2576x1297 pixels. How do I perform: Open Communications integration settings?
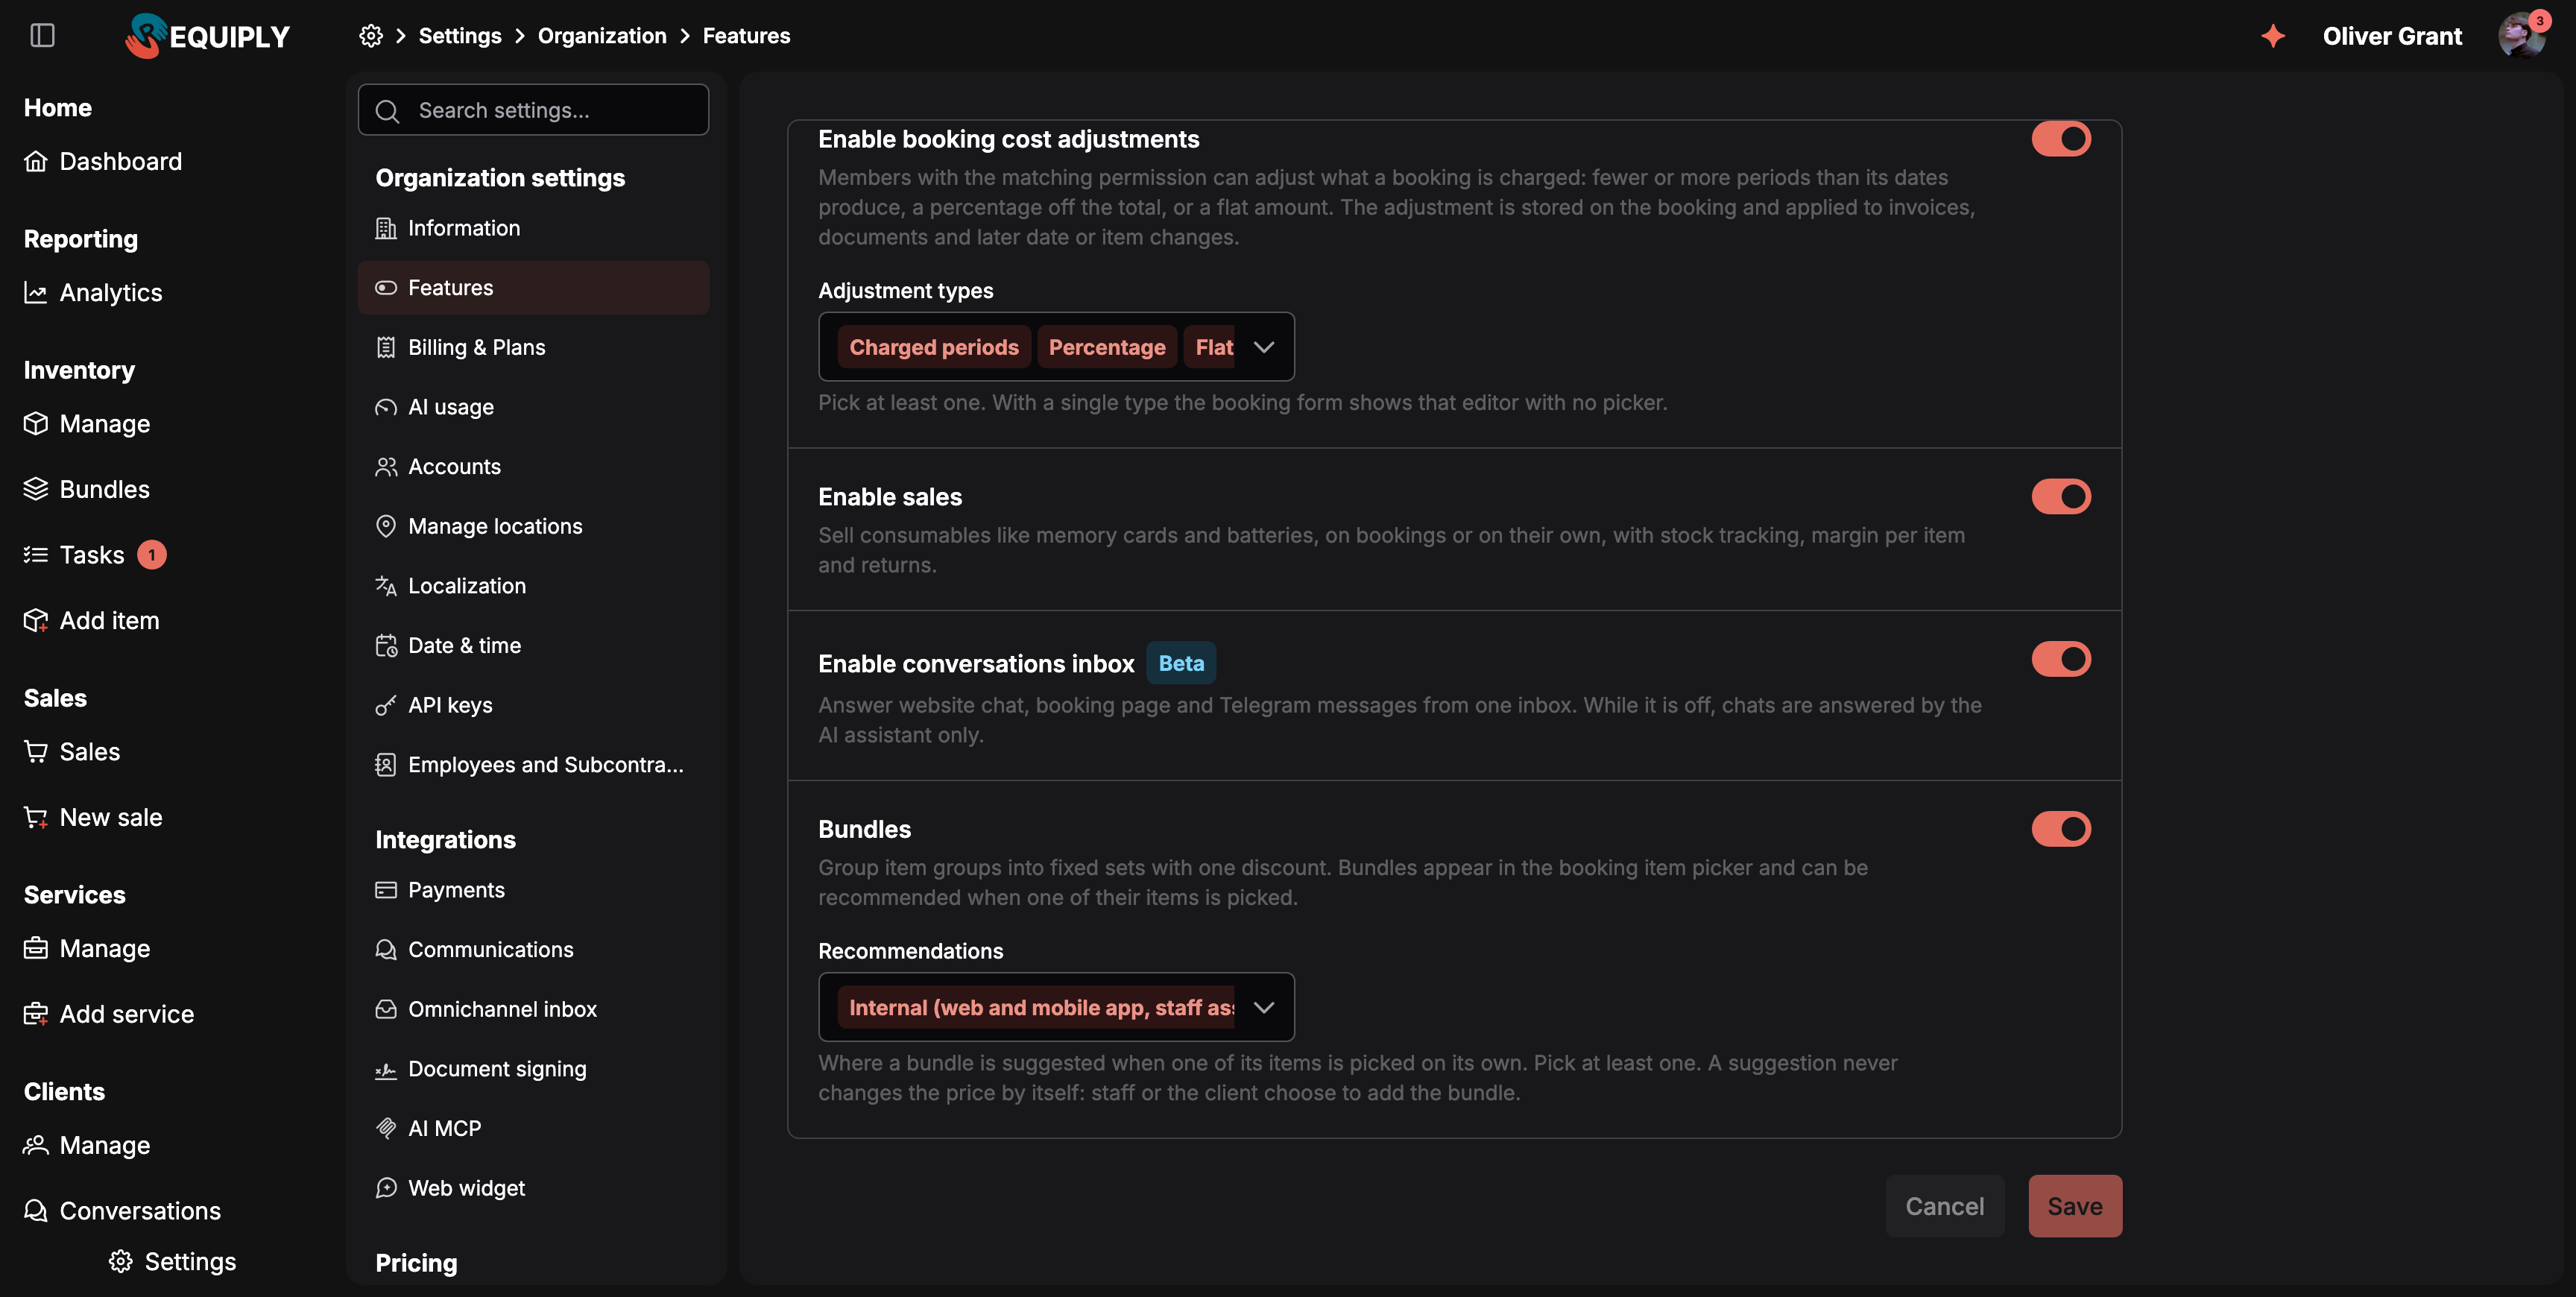click(533, 950)
